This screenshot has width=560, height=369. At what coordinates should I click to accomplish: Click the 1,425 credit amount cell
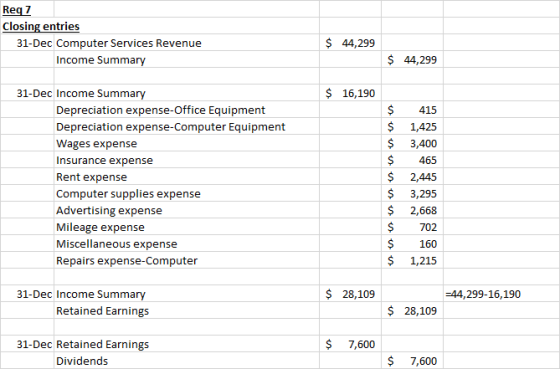412,127
